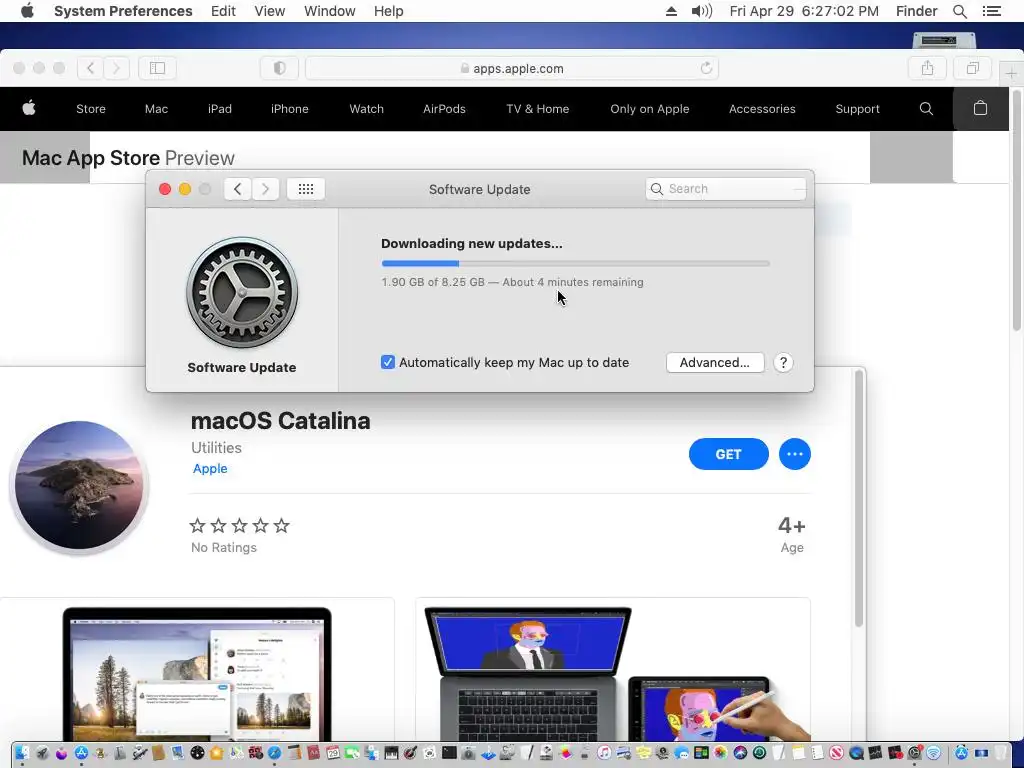Open View menu

click(270, 11)
